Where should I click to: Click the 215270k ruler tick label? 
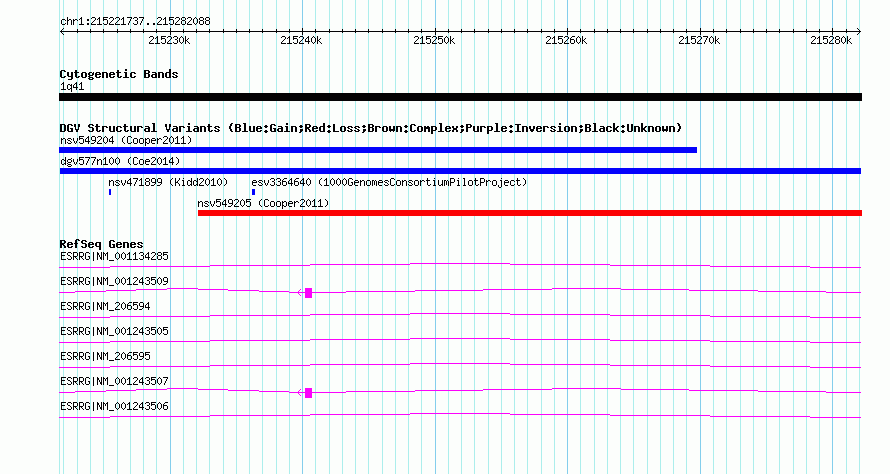pyautogui.click(x=699, y=40)
